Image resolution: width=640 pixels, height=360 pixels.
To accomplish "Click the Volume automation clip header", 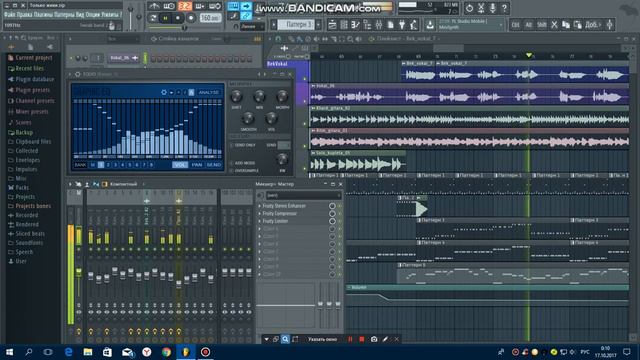I will [x=487, y=287].
